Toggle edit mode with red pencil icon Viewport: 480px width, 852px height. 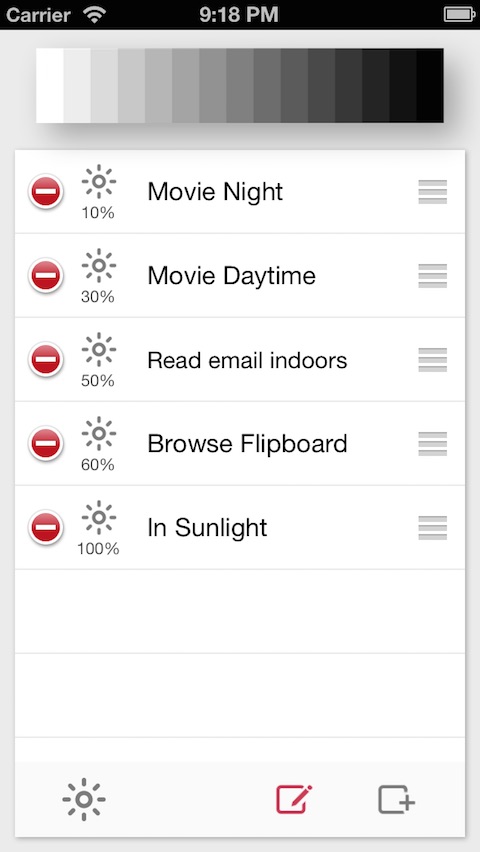coord(294,799)
